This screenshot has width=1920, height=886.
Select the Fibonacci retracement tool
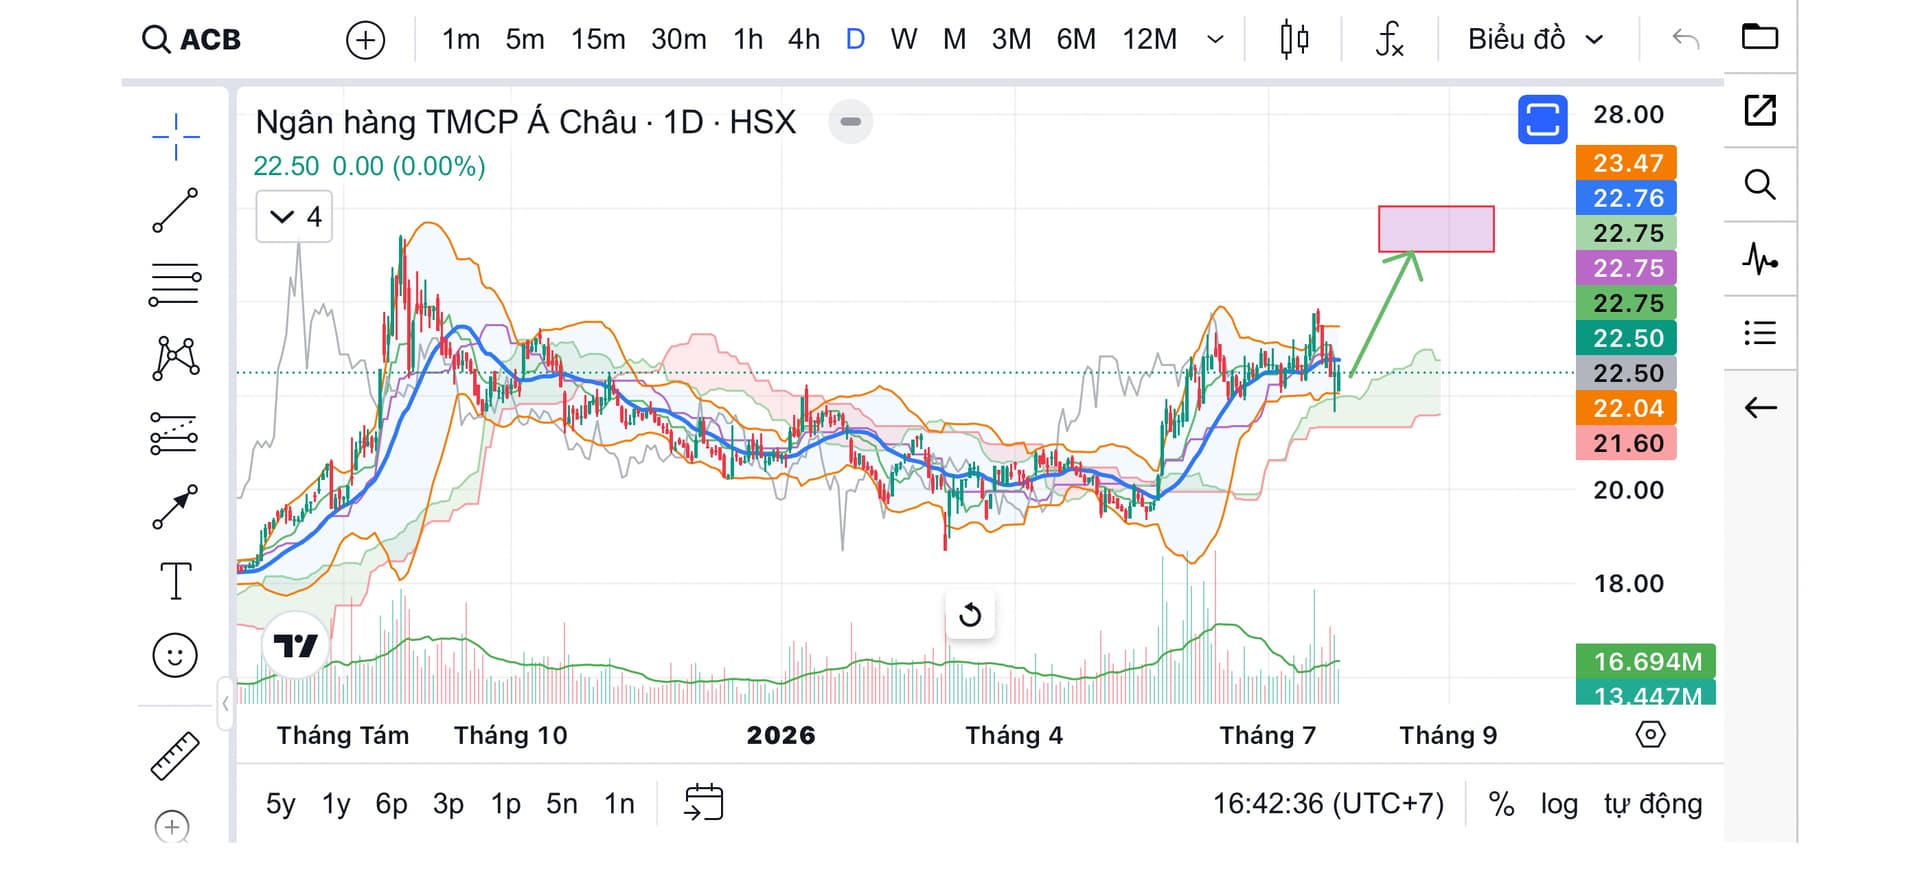[175, 284]
